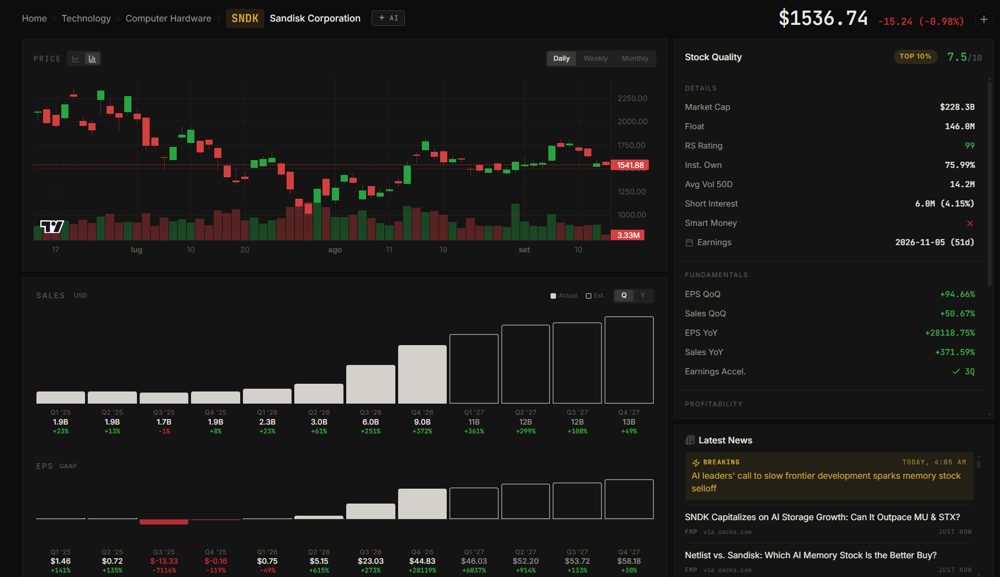The image size is (1000, 577).
Task: Click the PROFITABILITY section heading
Action: click(x=714, y=404)
